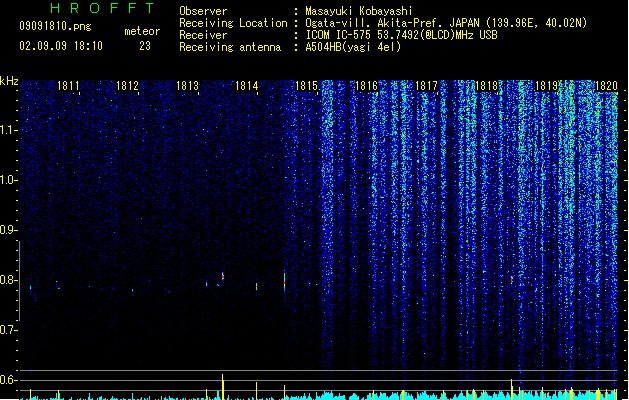The image size is (629, 400).
Task: Click the 1818 time marker
Action: click(486, 86)
